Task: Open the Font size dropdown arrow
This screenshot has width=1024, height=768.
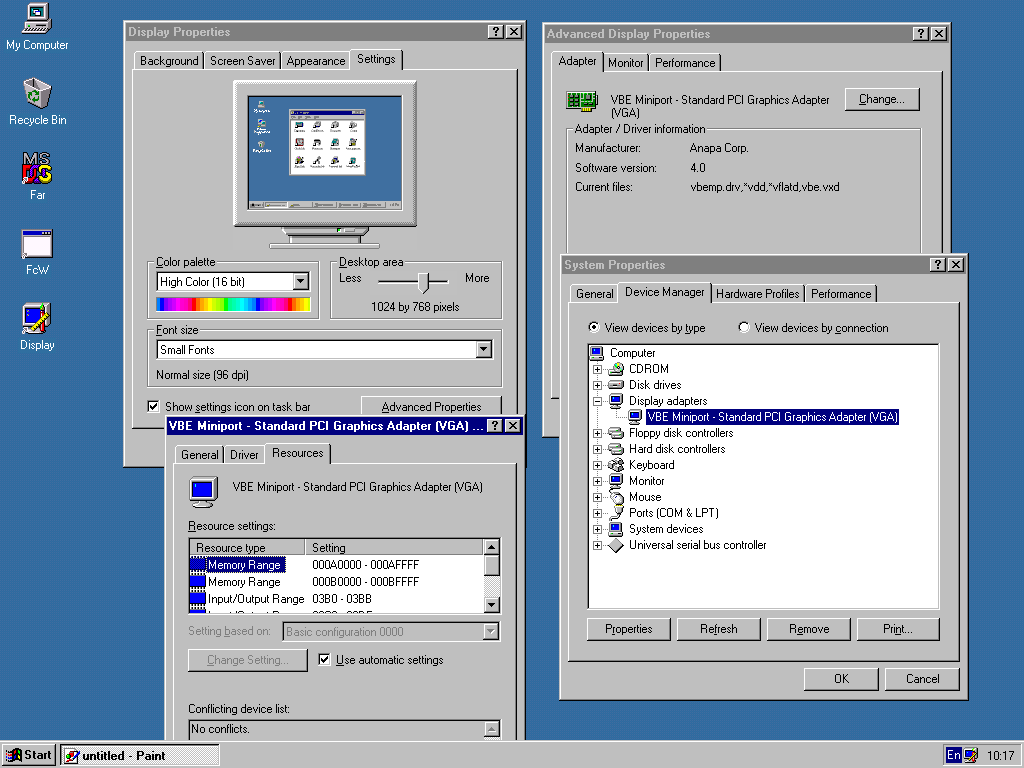Action: pyautogui.click(x=484, y=350)
